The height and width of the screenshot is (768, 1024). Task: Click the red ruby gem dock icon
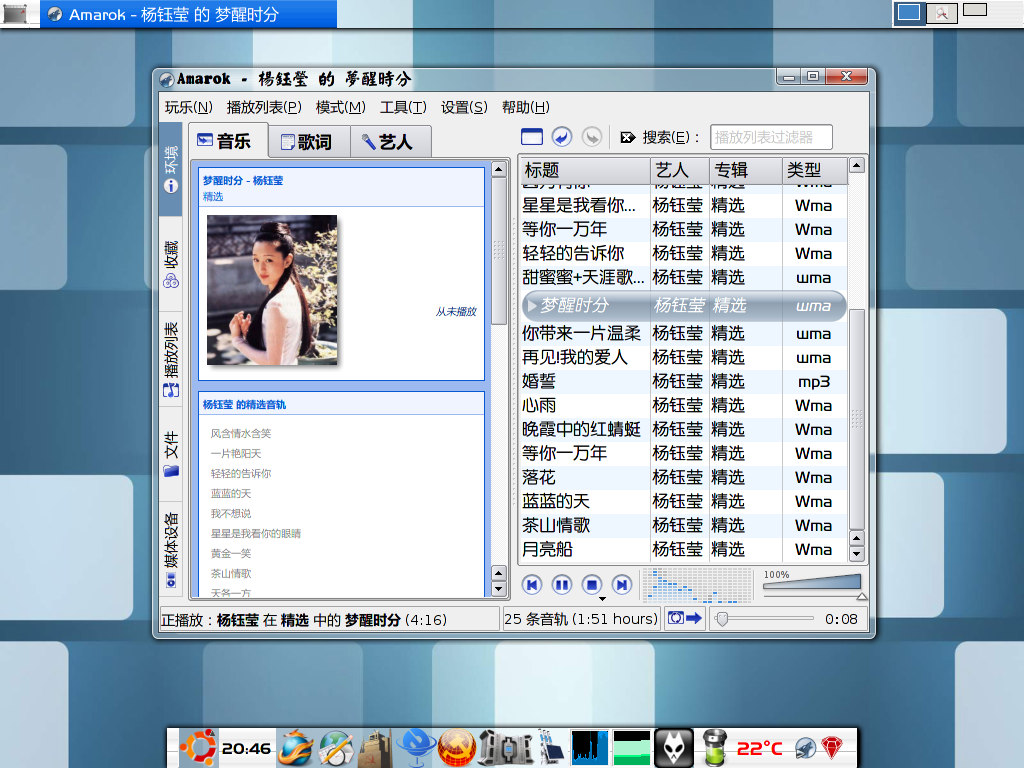coord(832,748)
